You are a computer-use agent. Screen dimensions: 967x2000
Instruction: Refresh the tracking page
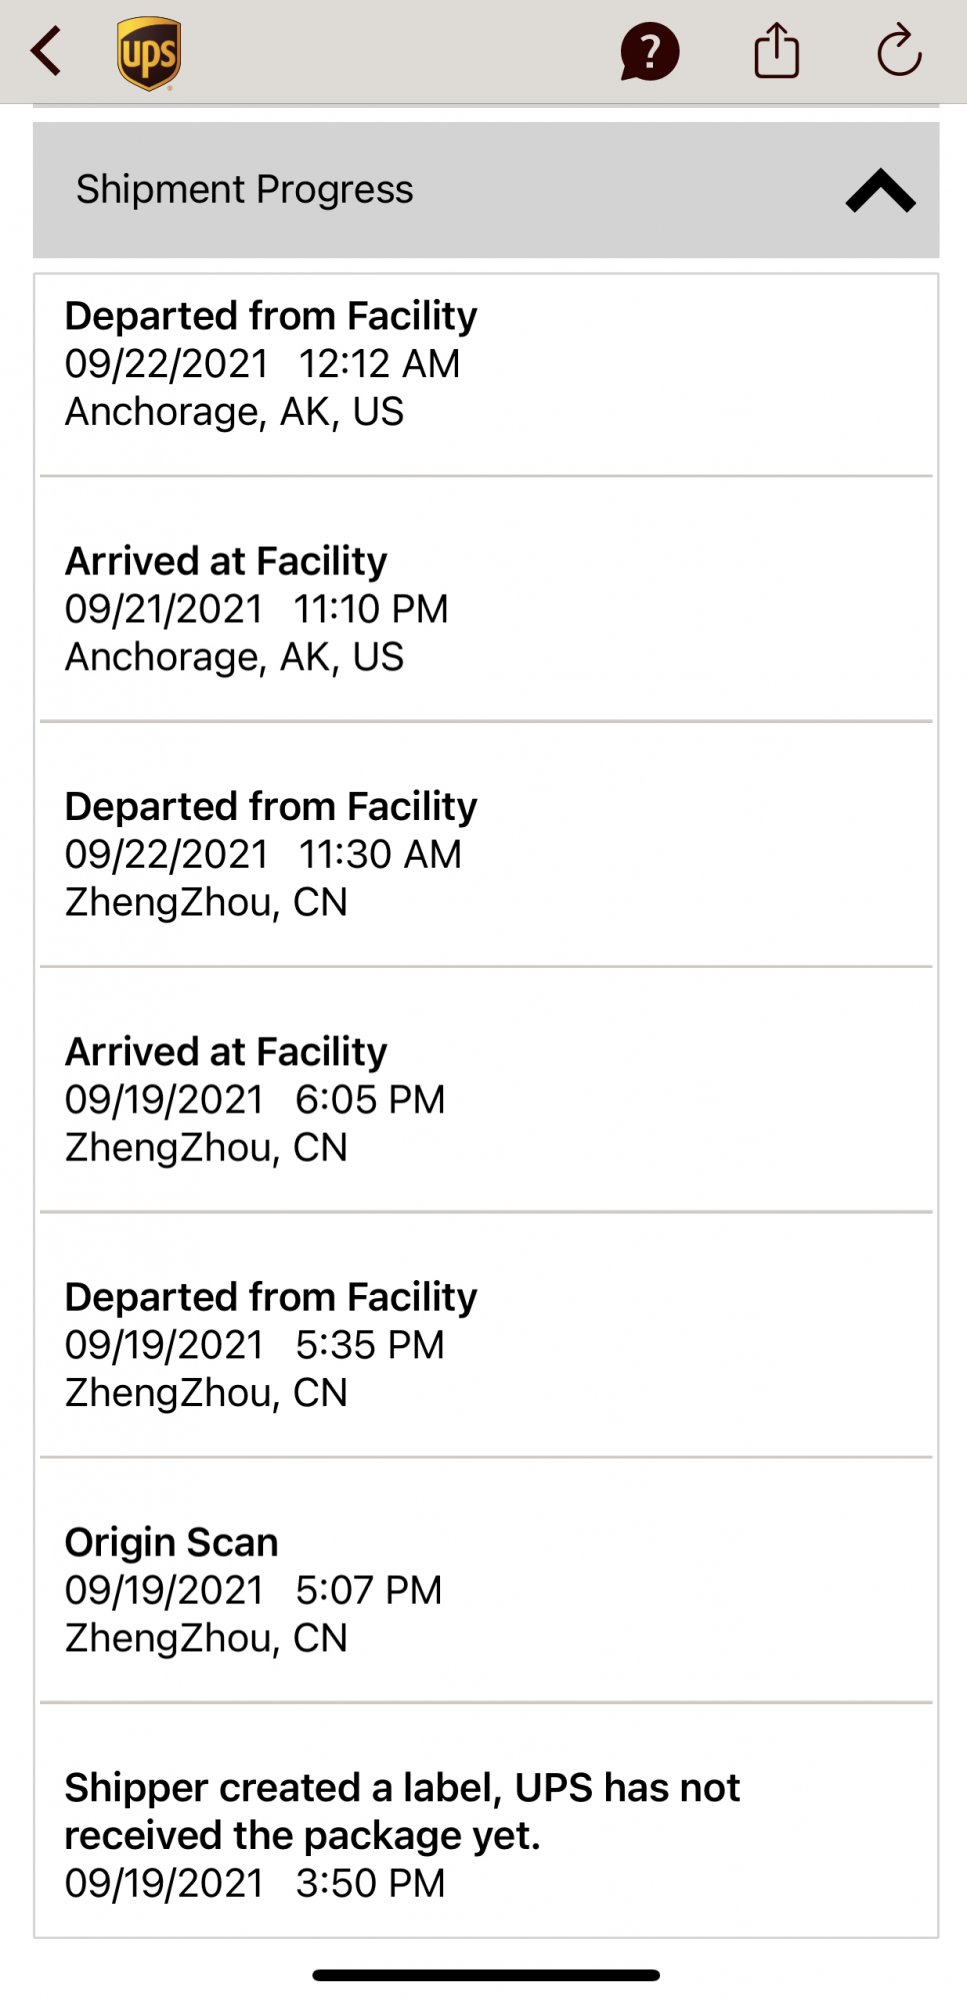click(898, 51)
